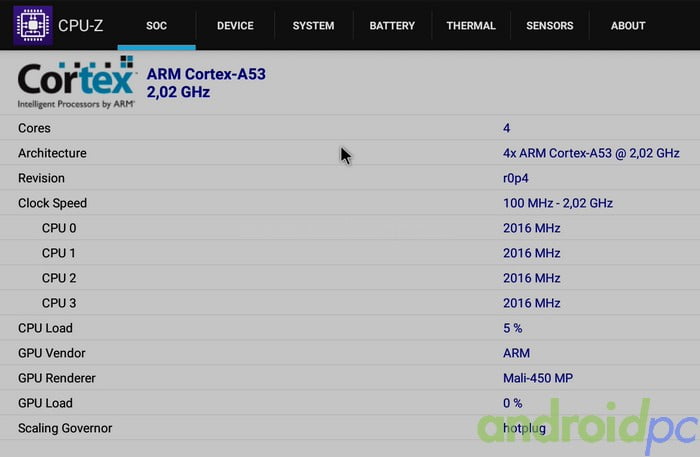The image size is (700, 457).
Task: Select the SOC tab
Action: pyautogui.click(x=156, y=25)
